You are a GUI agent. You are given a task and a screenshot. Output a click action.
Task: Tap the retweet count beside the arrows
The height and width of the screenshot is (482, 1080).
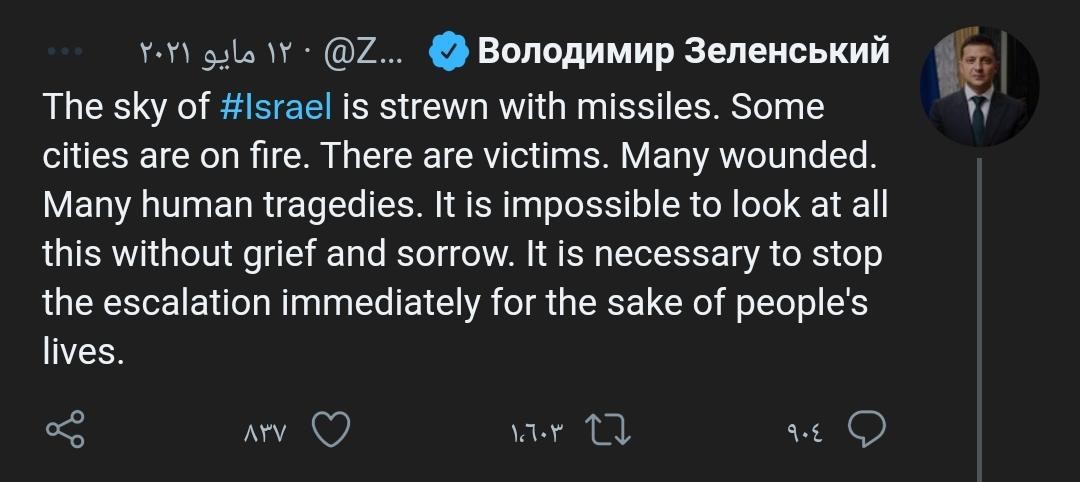(x=538, y=432)
